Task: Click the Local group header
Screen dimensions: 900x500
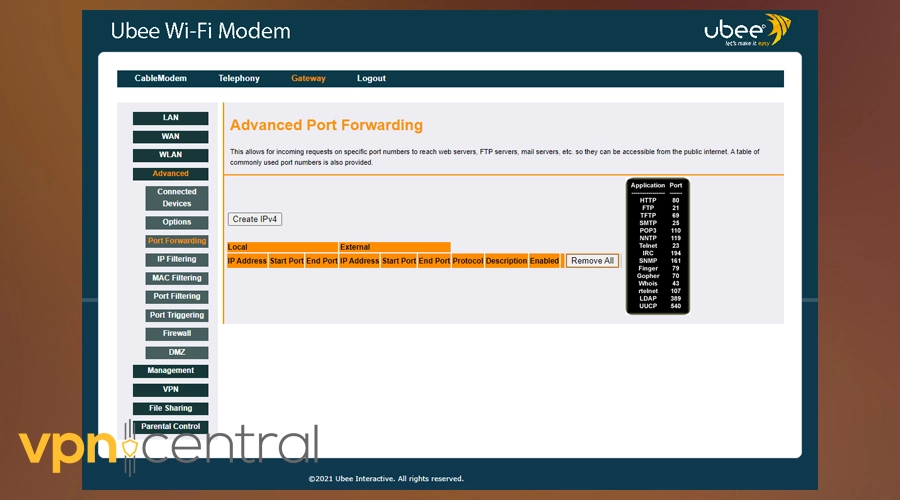Action: pos(282,247)
